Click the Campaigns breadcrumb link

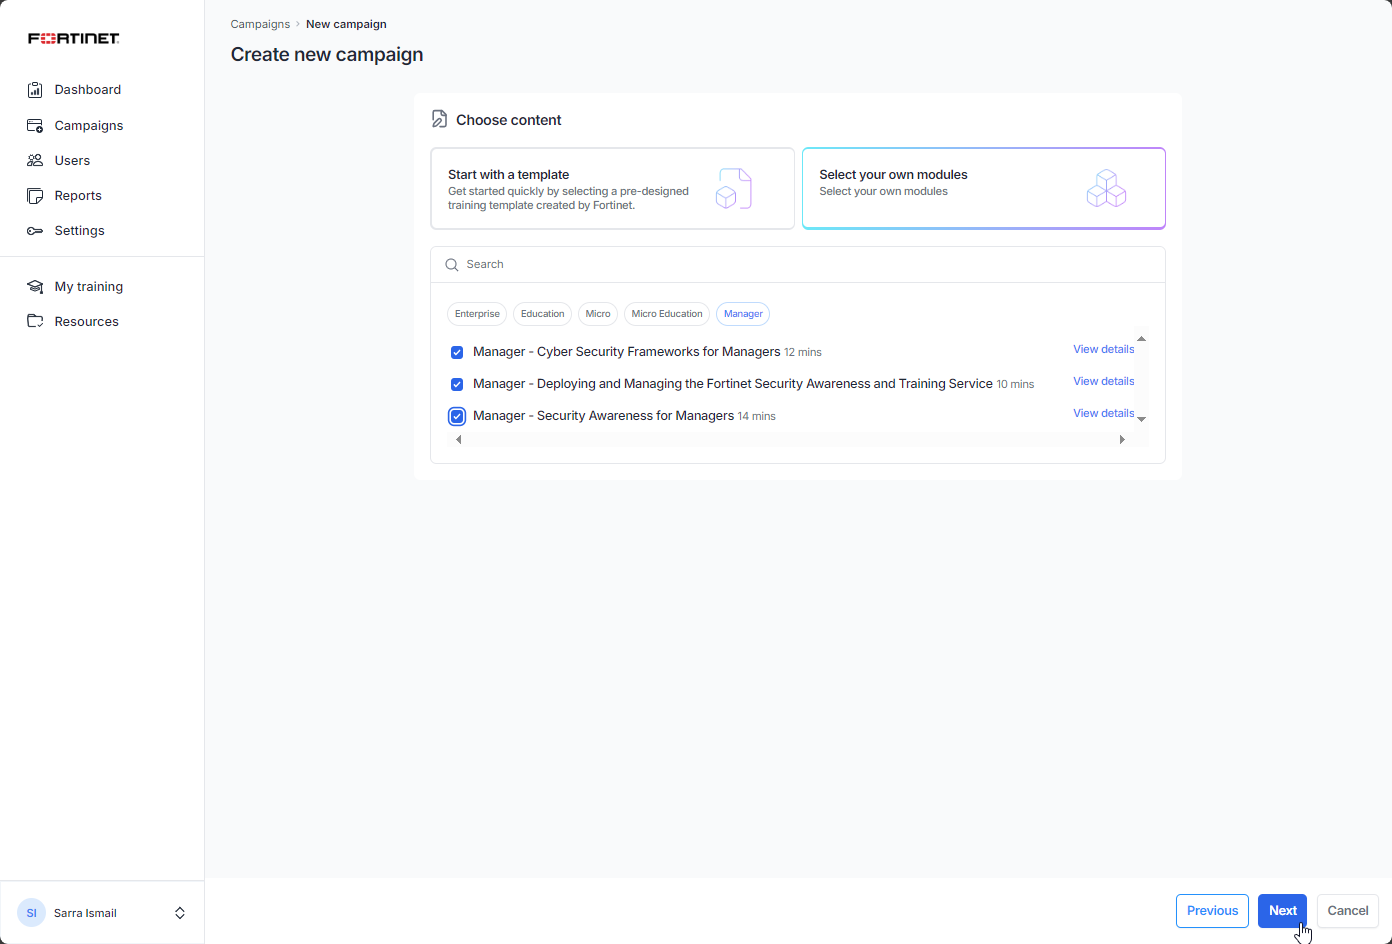click(260, 24)
